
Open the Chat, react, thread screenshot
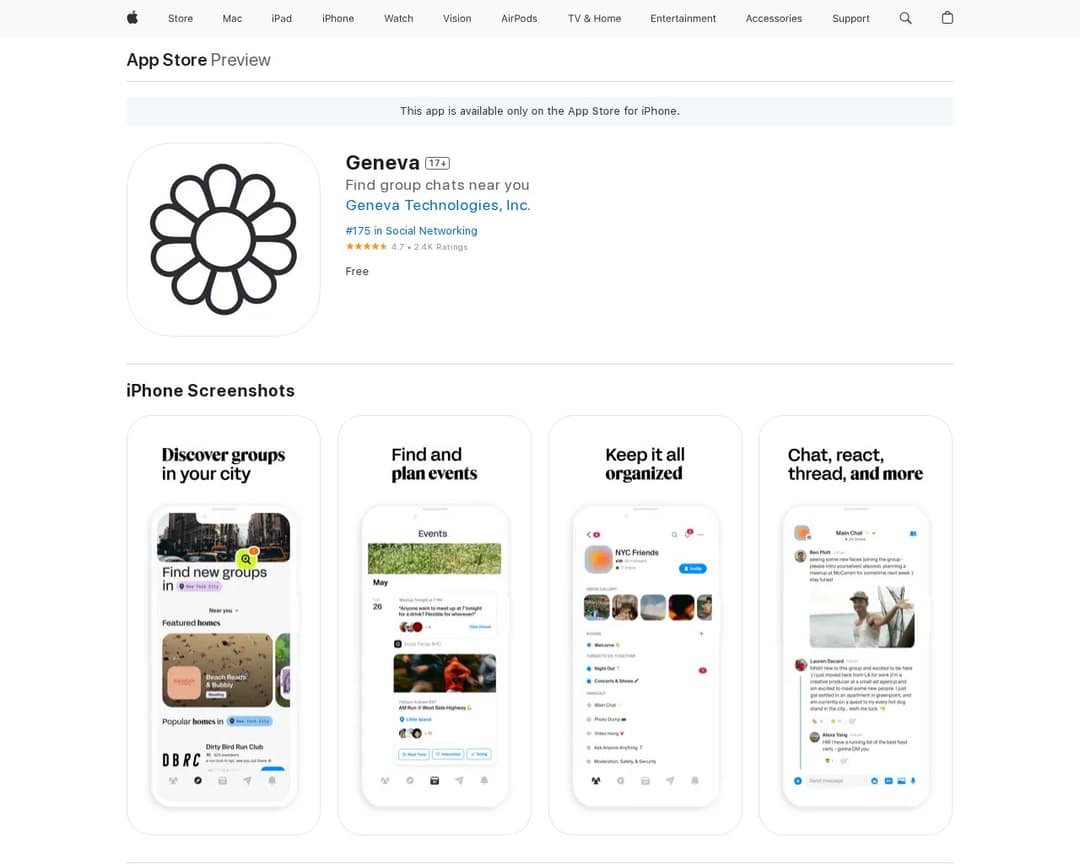855,625
